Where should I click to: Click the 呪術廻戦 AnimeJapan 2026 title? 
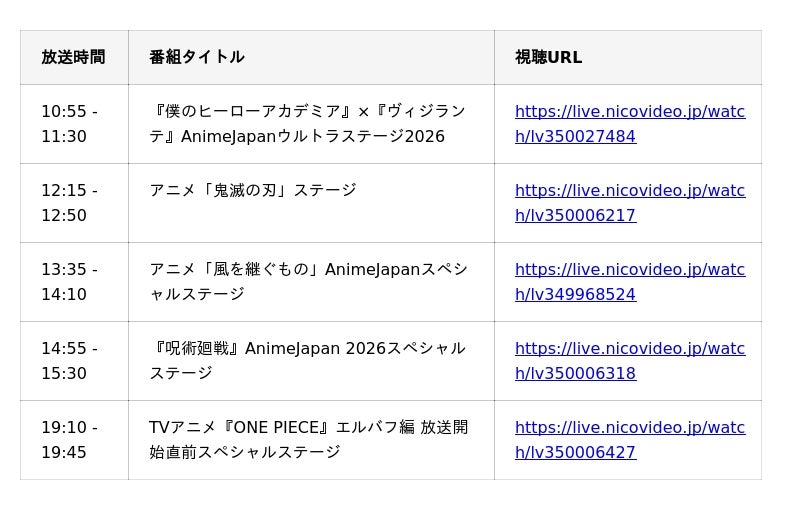pyautogui.click(x=307, y=361)
